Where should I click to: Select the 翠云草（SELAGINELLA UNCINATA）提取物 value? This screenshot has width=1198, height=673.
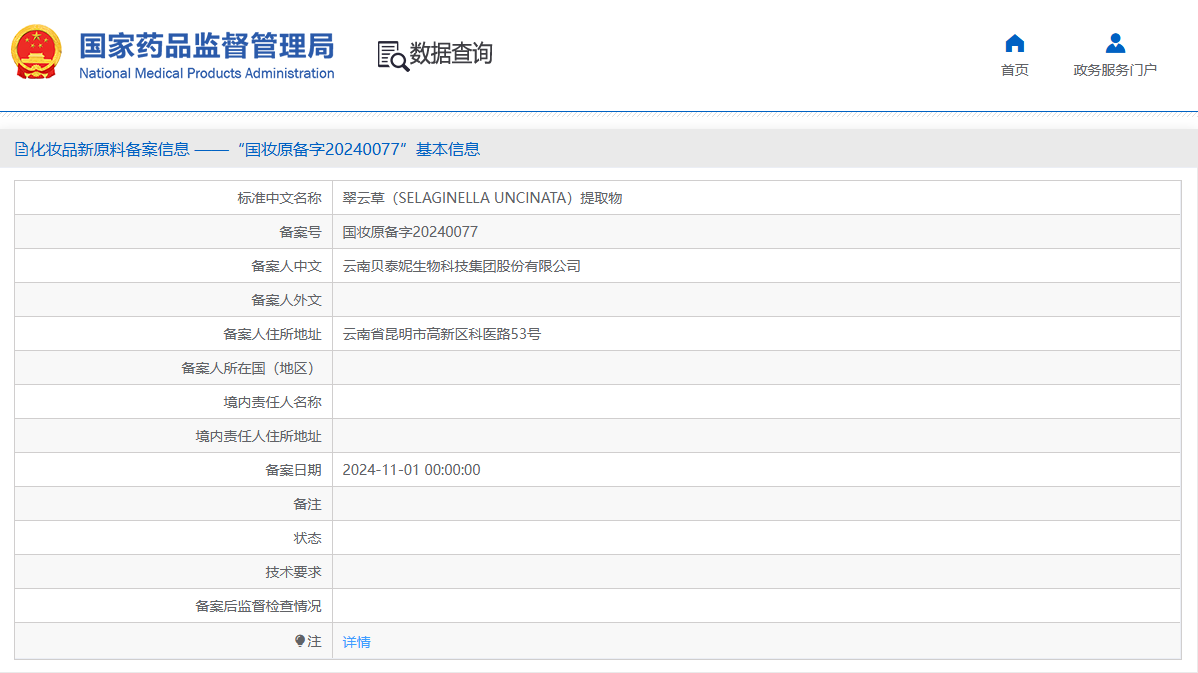(482, 198)
